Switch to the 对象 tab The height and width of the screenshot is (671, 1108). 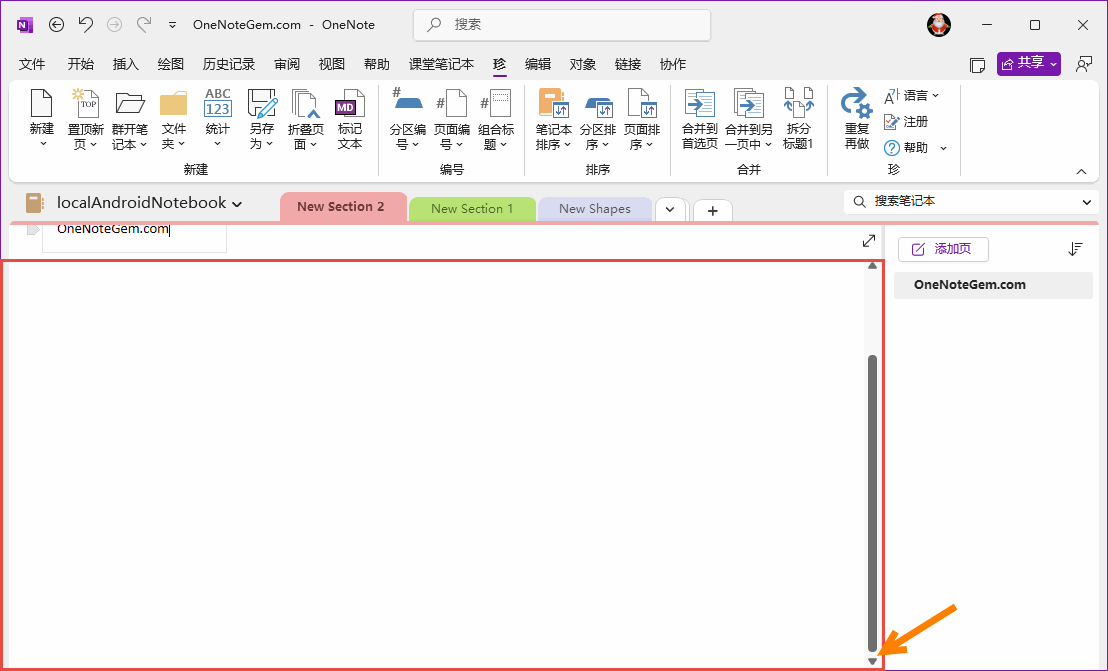click(583, 64)
